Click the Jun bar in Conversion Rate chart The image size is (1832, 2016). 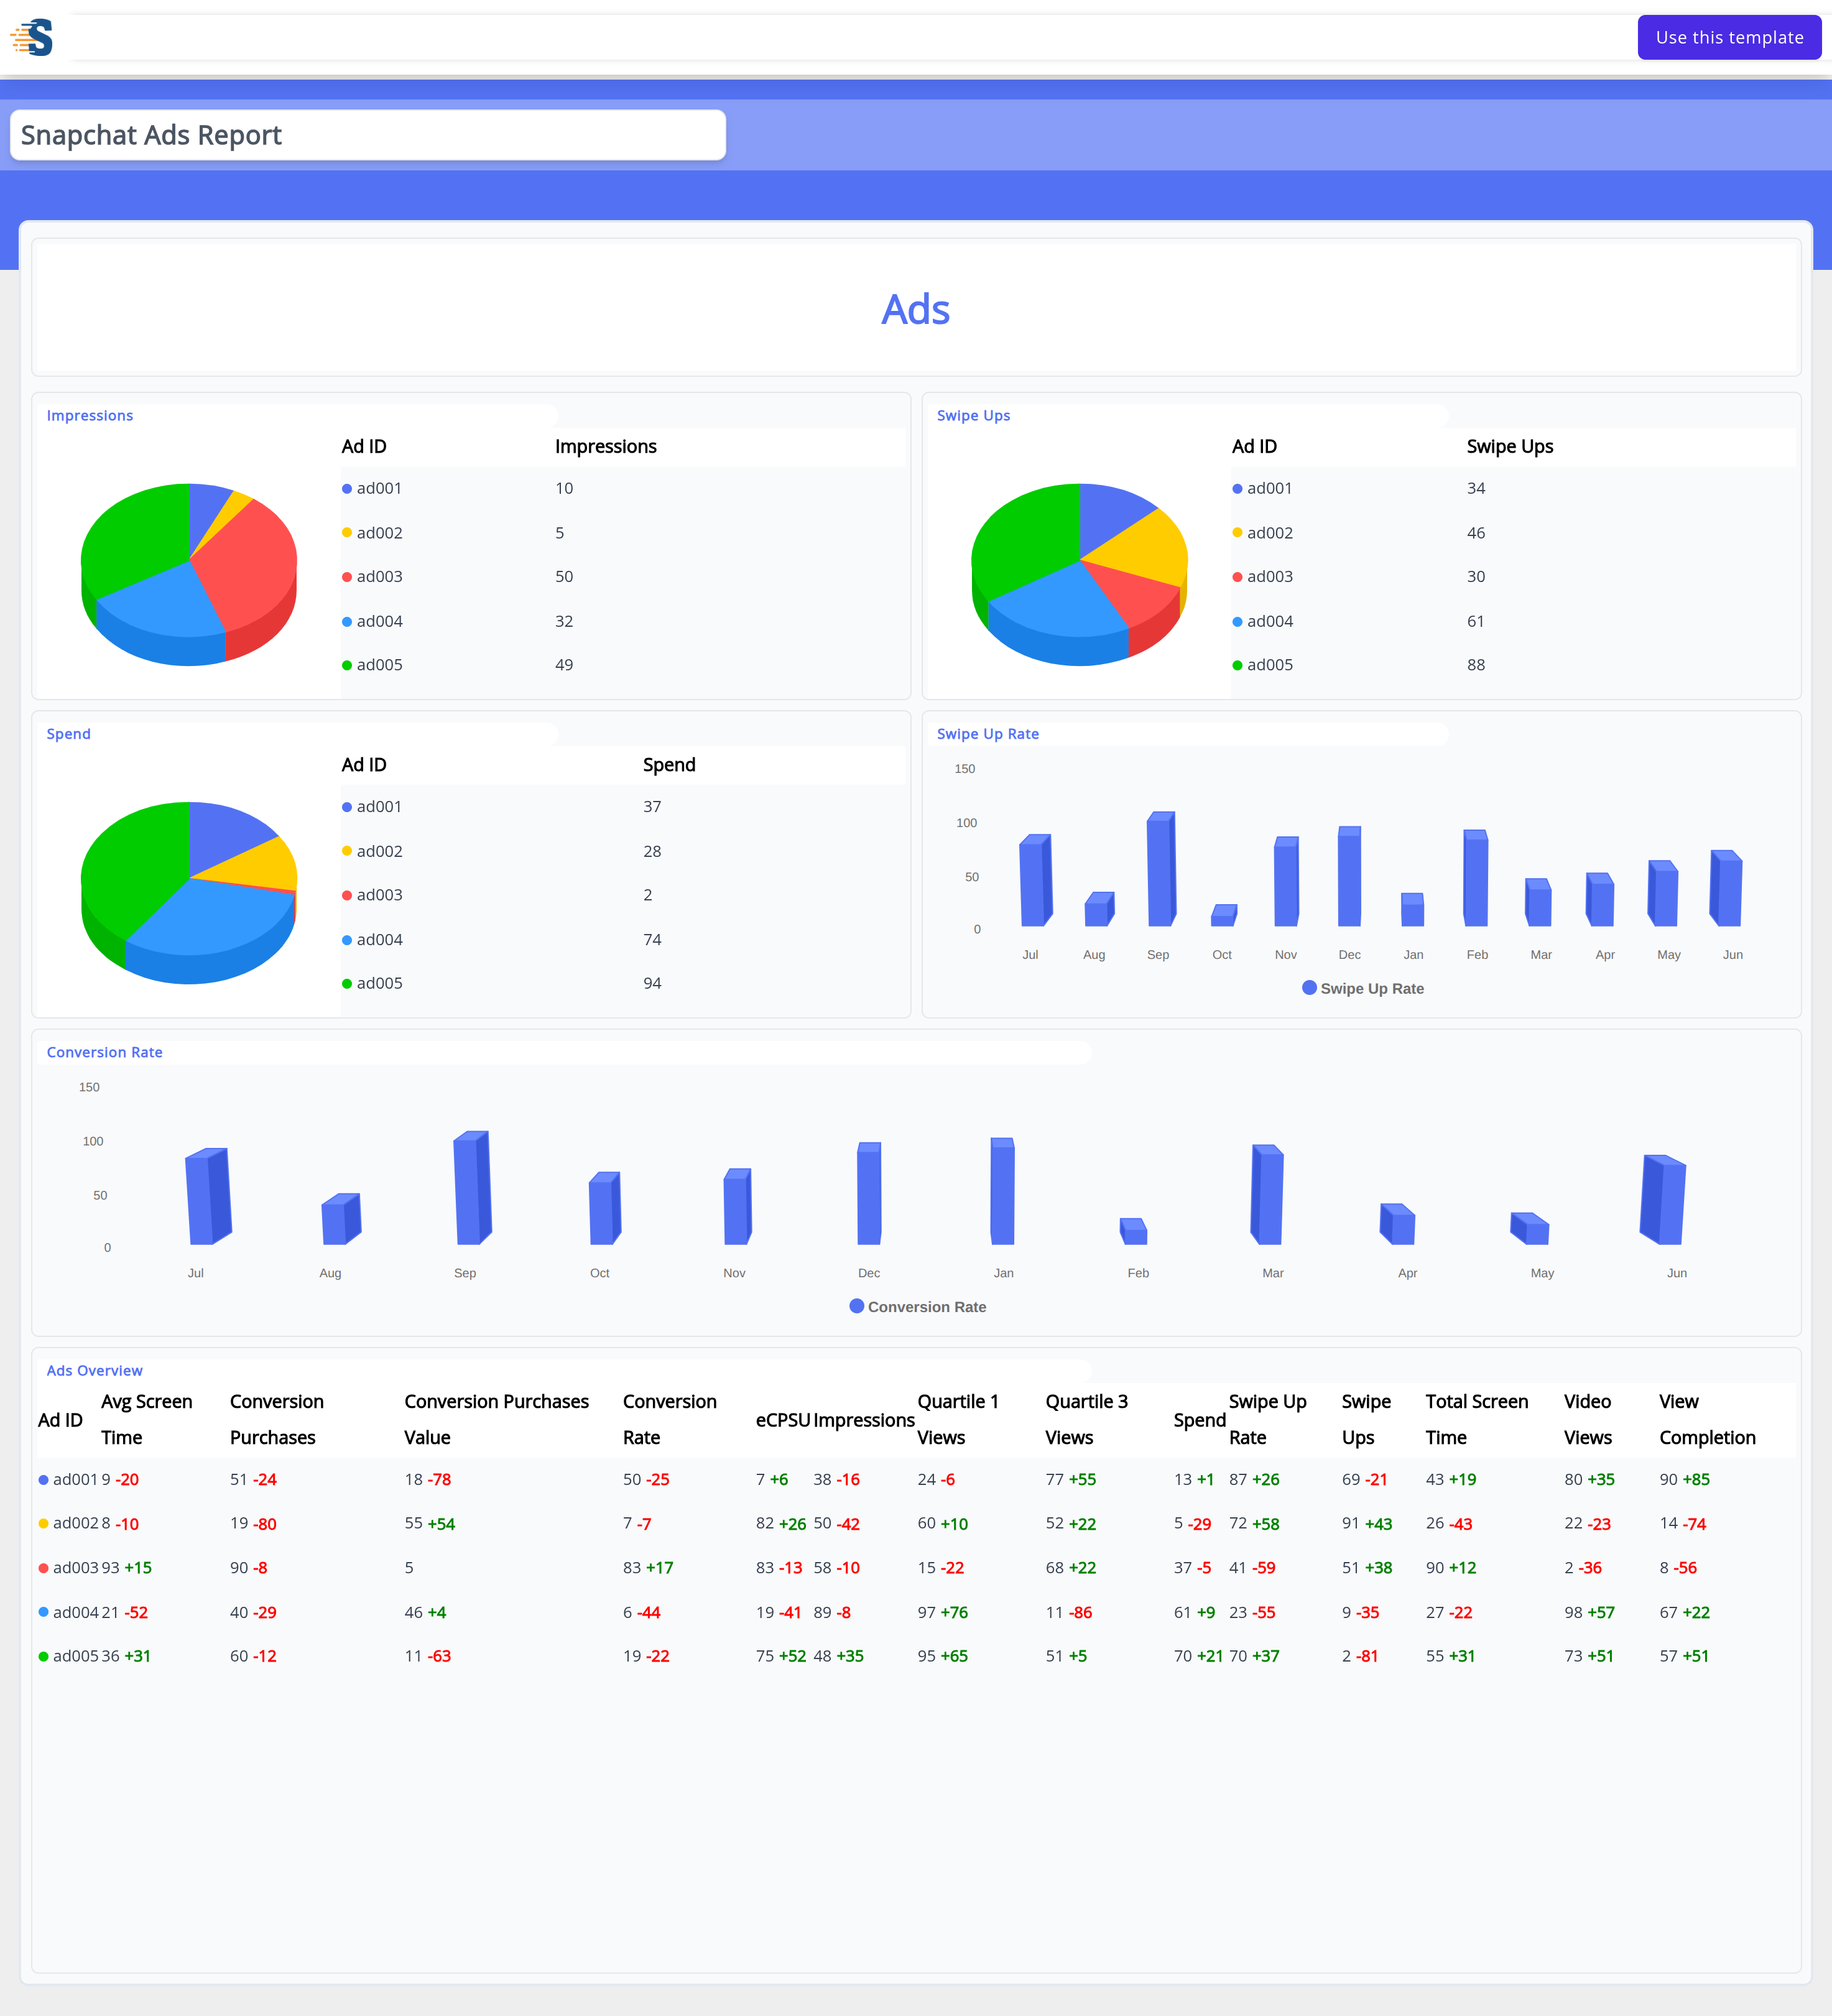tap(1663, 1200)
